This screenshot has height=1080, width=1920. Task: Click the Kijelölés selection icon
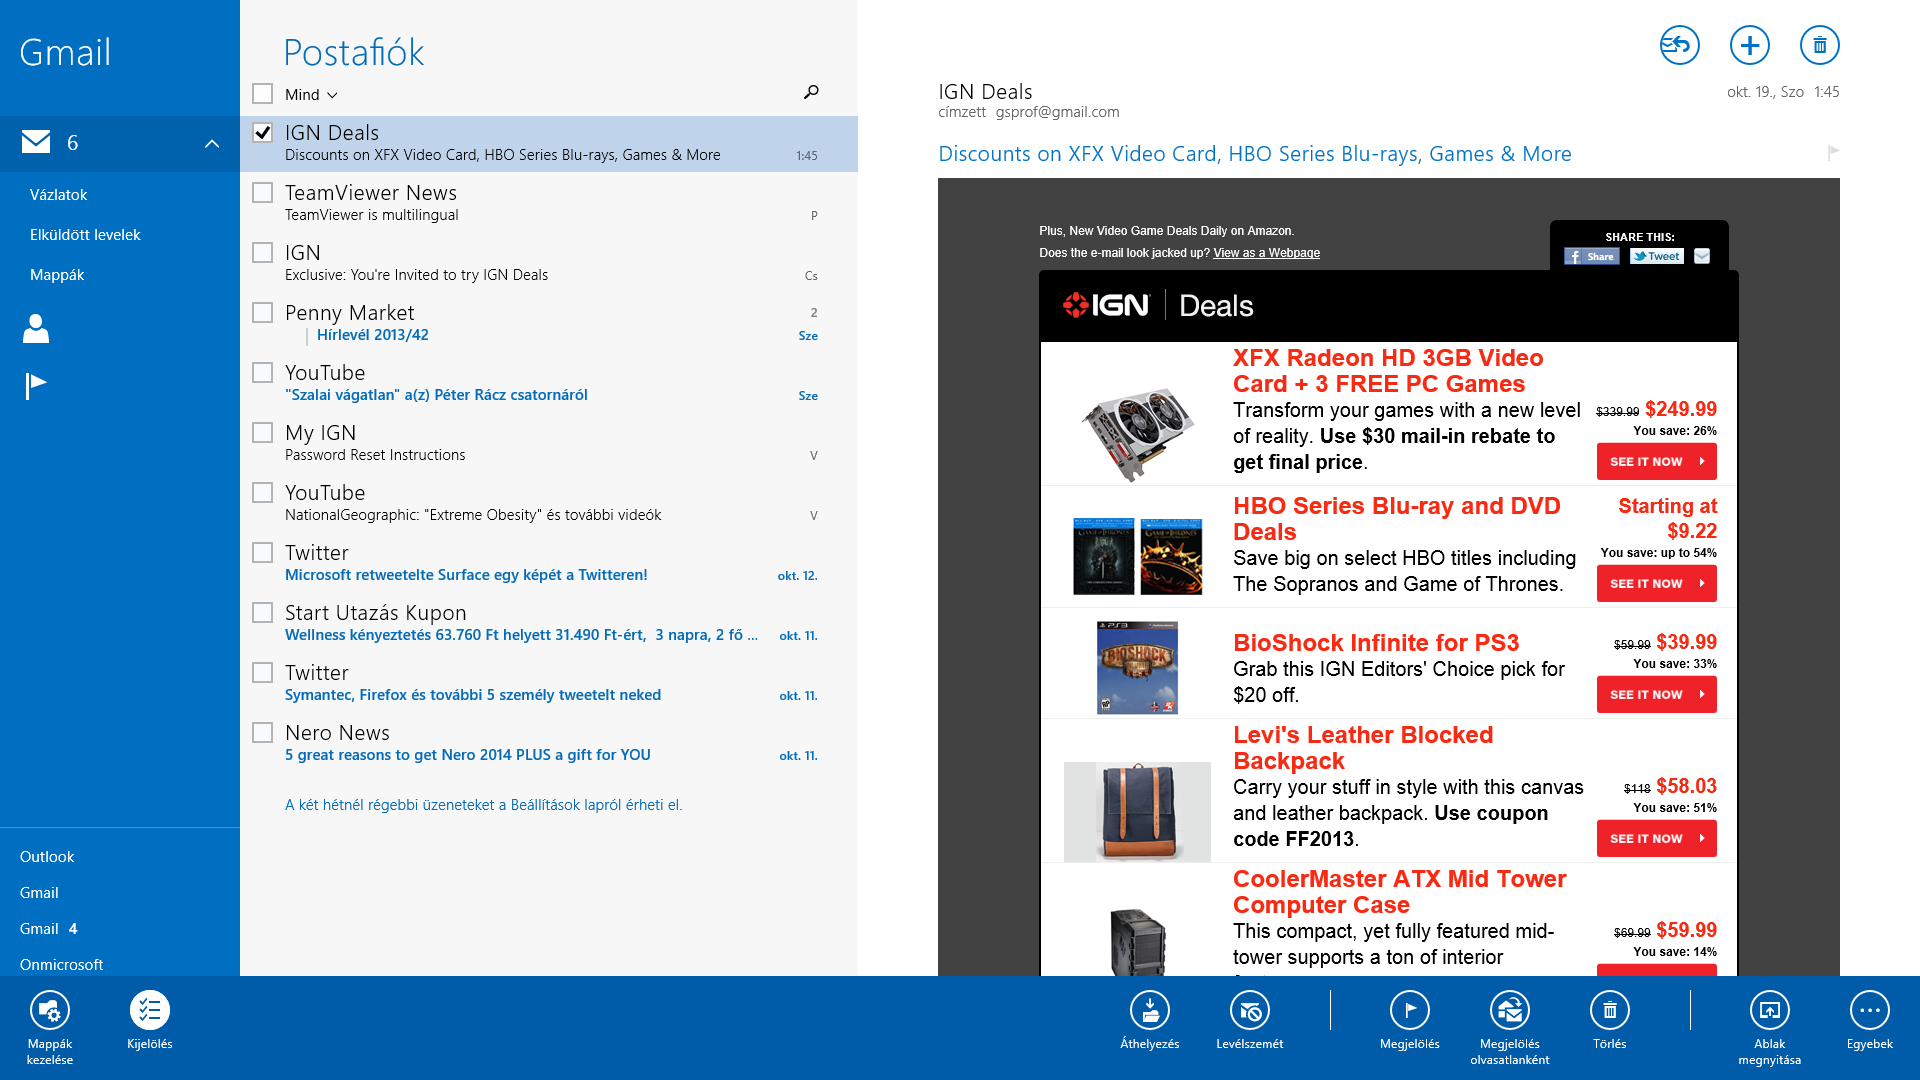coord(150,1011)
